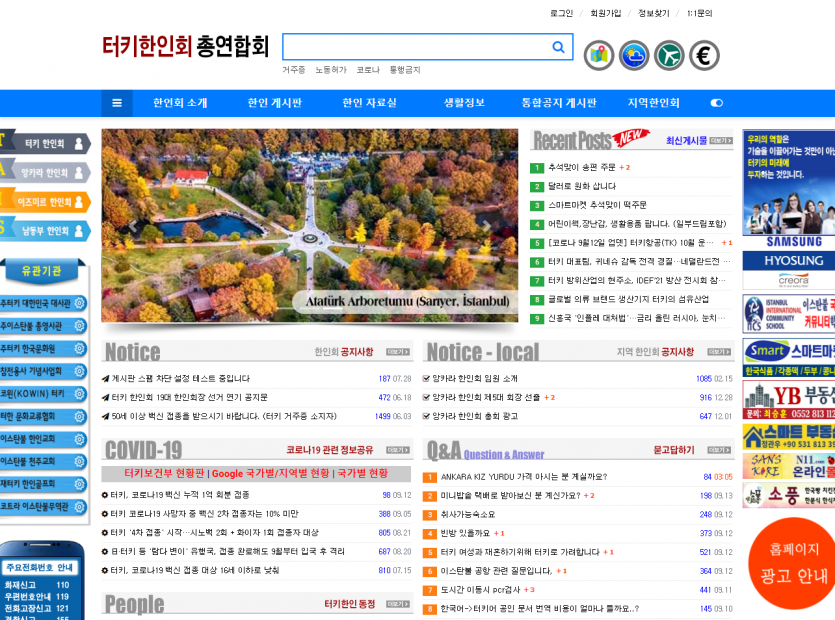Viewport: 835px width, 620px height.
Task: Open the hamburger menu on the navigation bar
Action: pos(117,102)
